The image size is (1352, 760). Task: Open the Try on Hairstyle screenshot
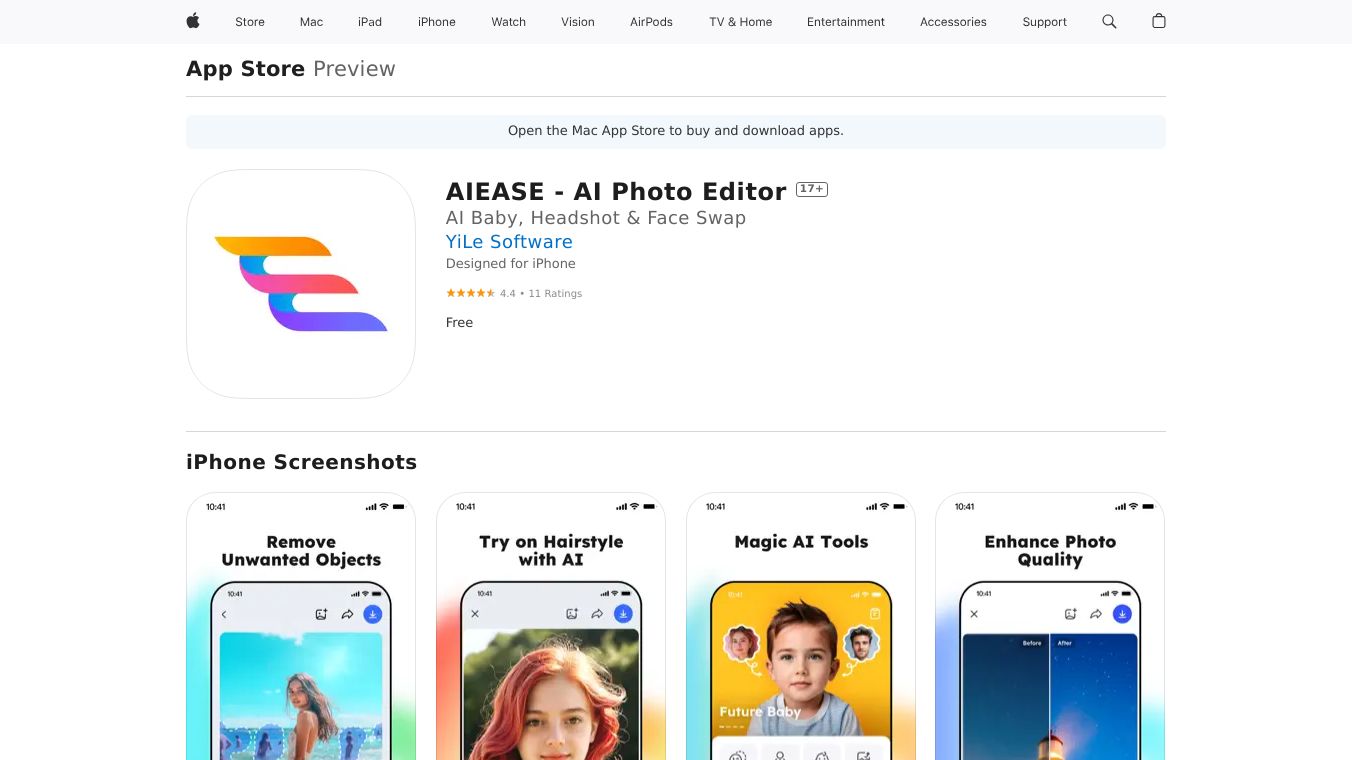pos(551,626)
